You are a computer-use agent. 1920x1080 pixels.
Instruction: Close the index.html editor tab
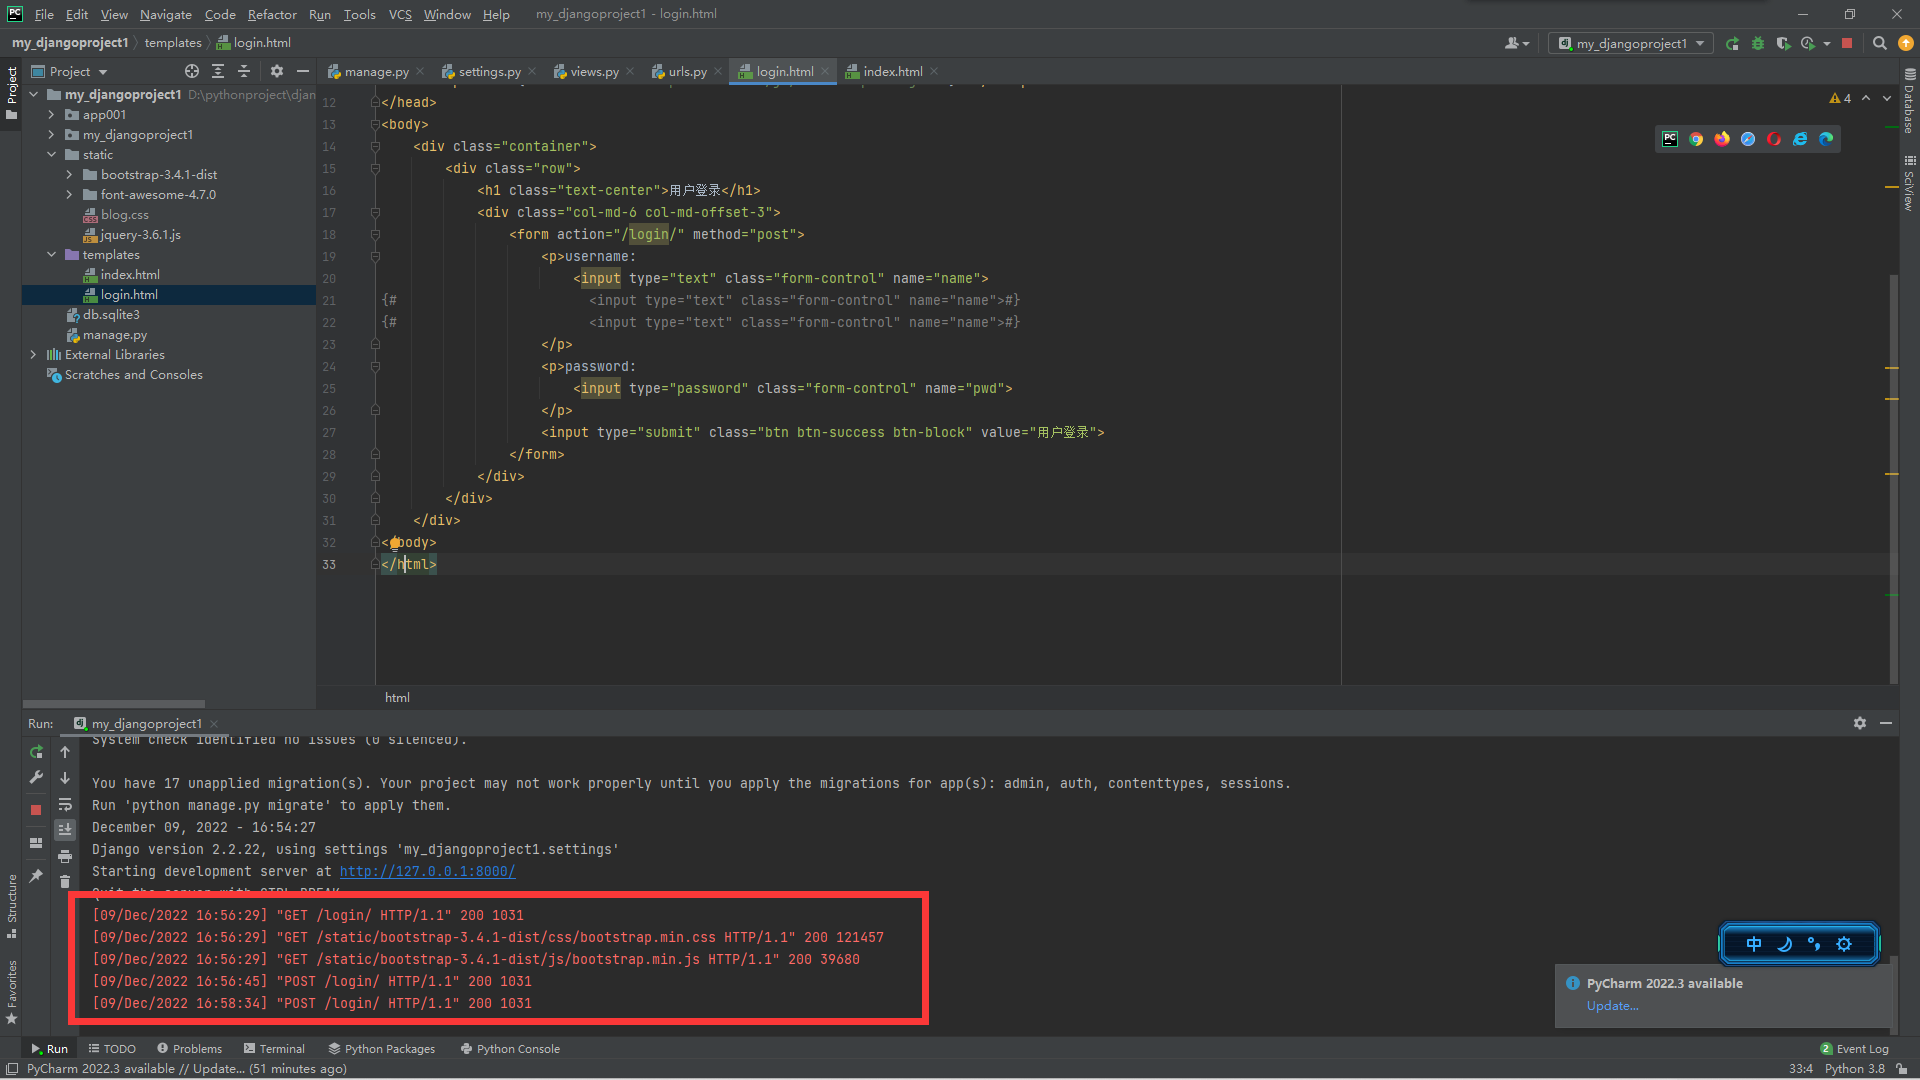point(934,71)
